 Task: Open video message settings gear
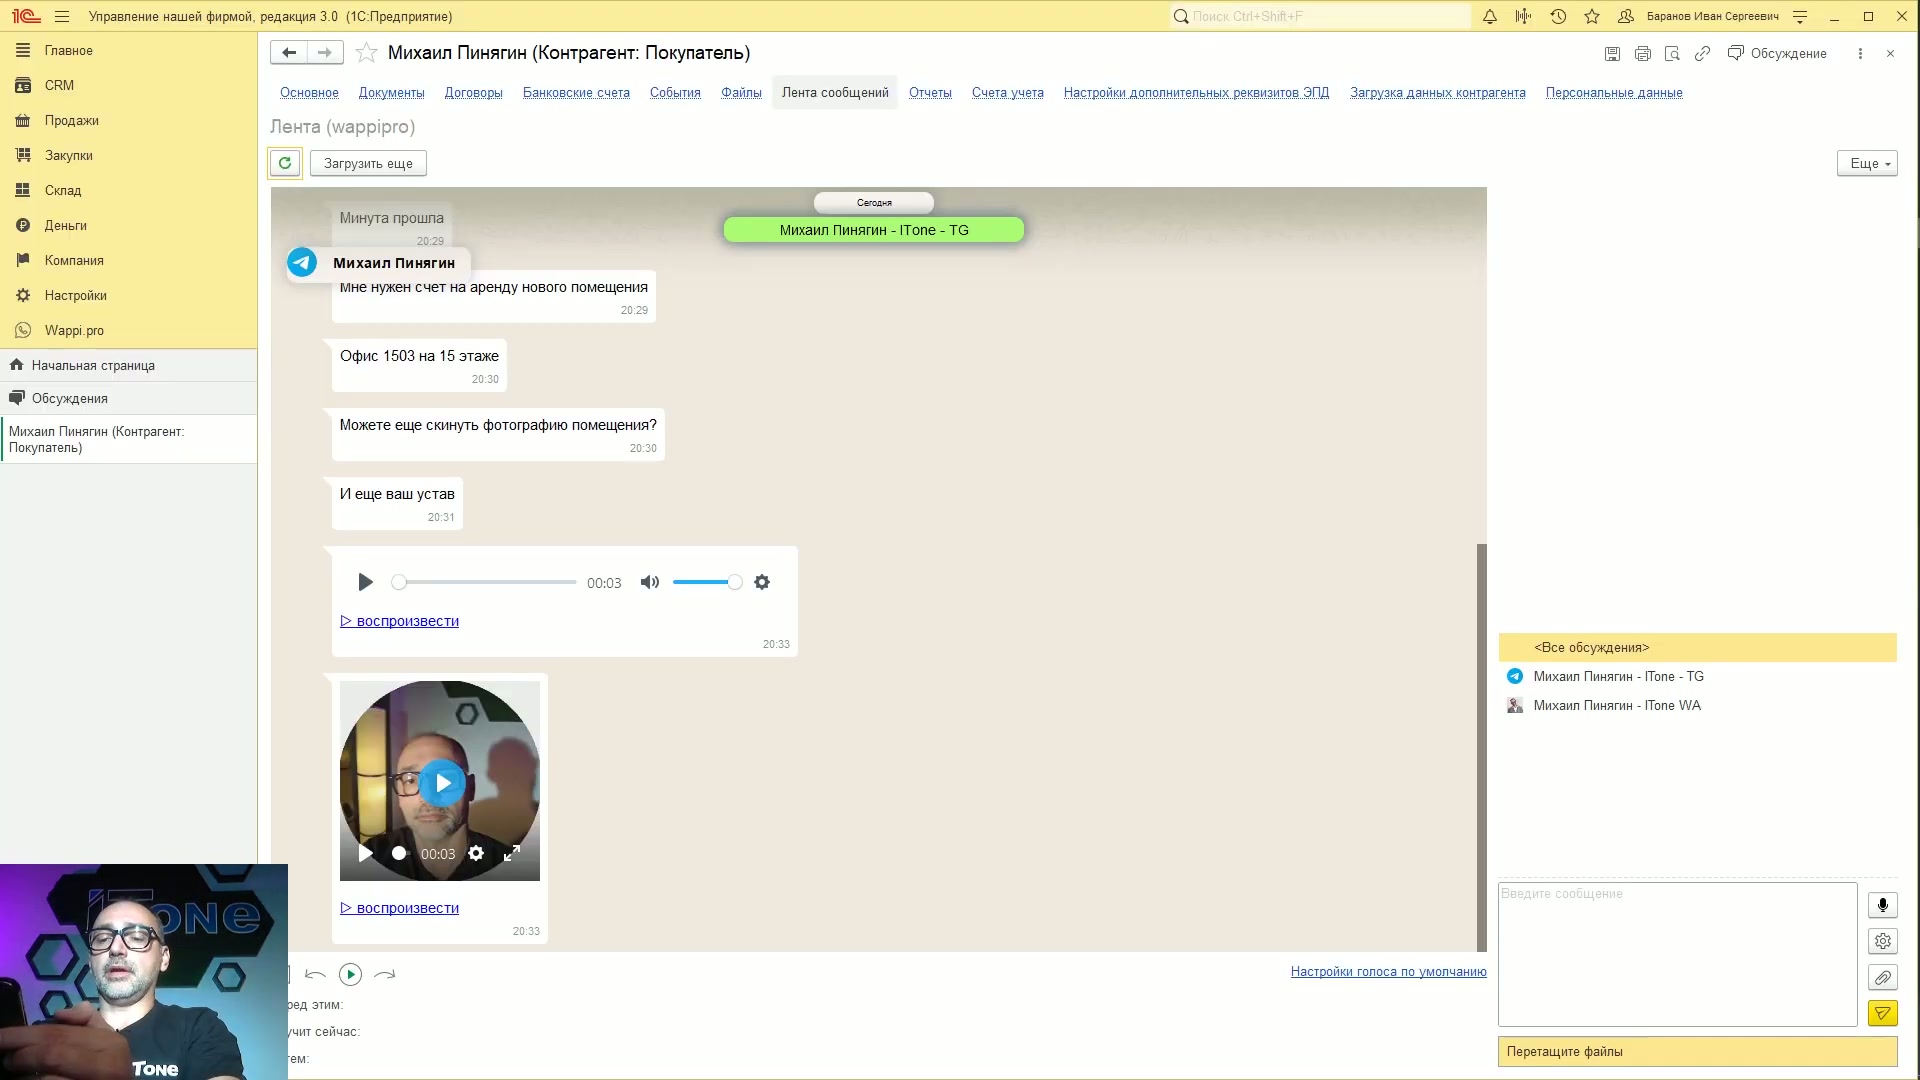476,853
